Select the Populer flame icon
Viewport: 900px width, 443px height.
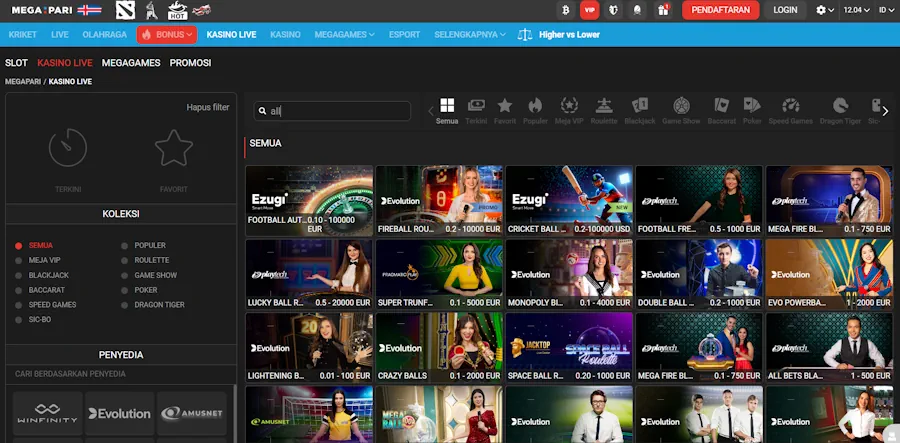535,106
